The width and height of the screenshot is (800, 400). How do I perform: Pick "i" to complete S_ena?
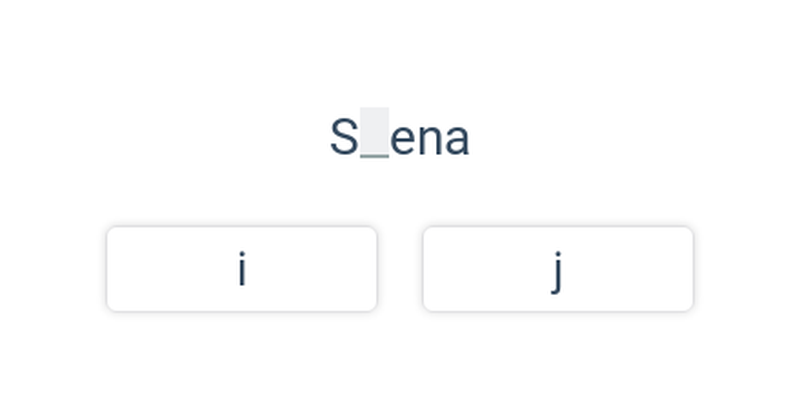pos(242,269)
